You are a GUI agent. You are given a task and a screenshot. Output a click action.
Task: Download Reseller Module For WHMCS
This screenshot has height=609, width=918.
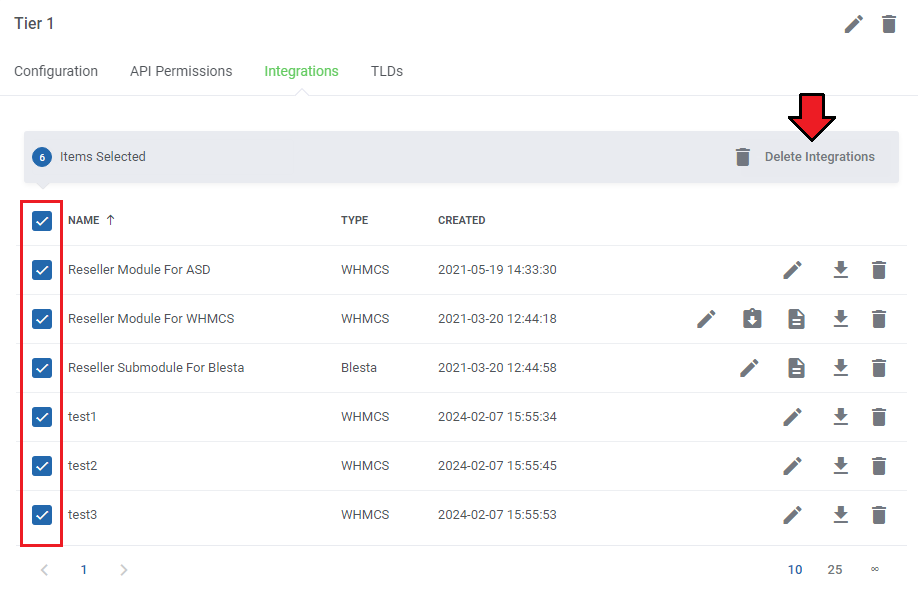(841, 319)
